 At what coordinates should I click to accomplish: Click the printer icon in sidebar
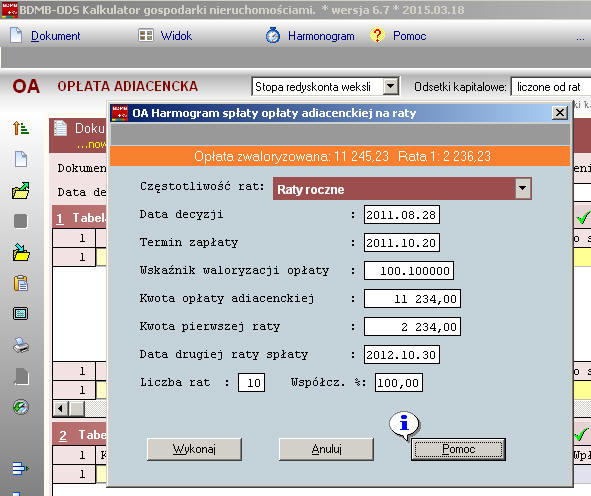tap(21, 345)
